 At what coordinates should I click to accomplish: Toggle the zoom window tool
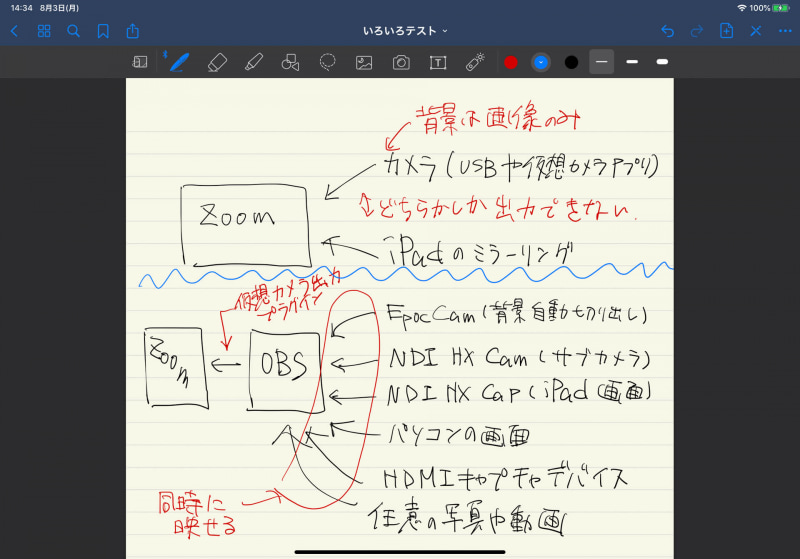click(x=140, y=62)
